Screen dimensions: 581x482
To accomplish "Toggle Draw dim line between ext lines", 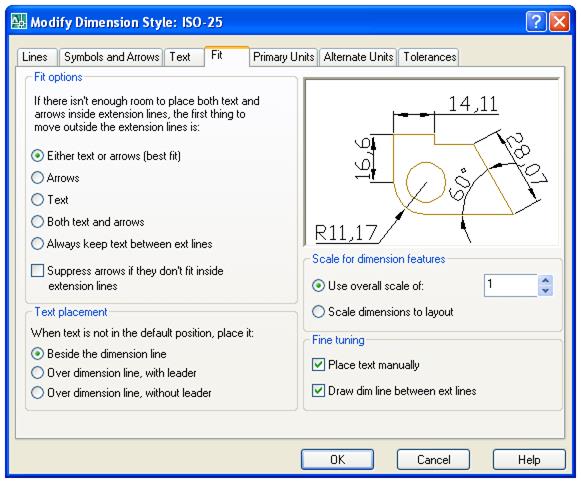I will point(318,391).
